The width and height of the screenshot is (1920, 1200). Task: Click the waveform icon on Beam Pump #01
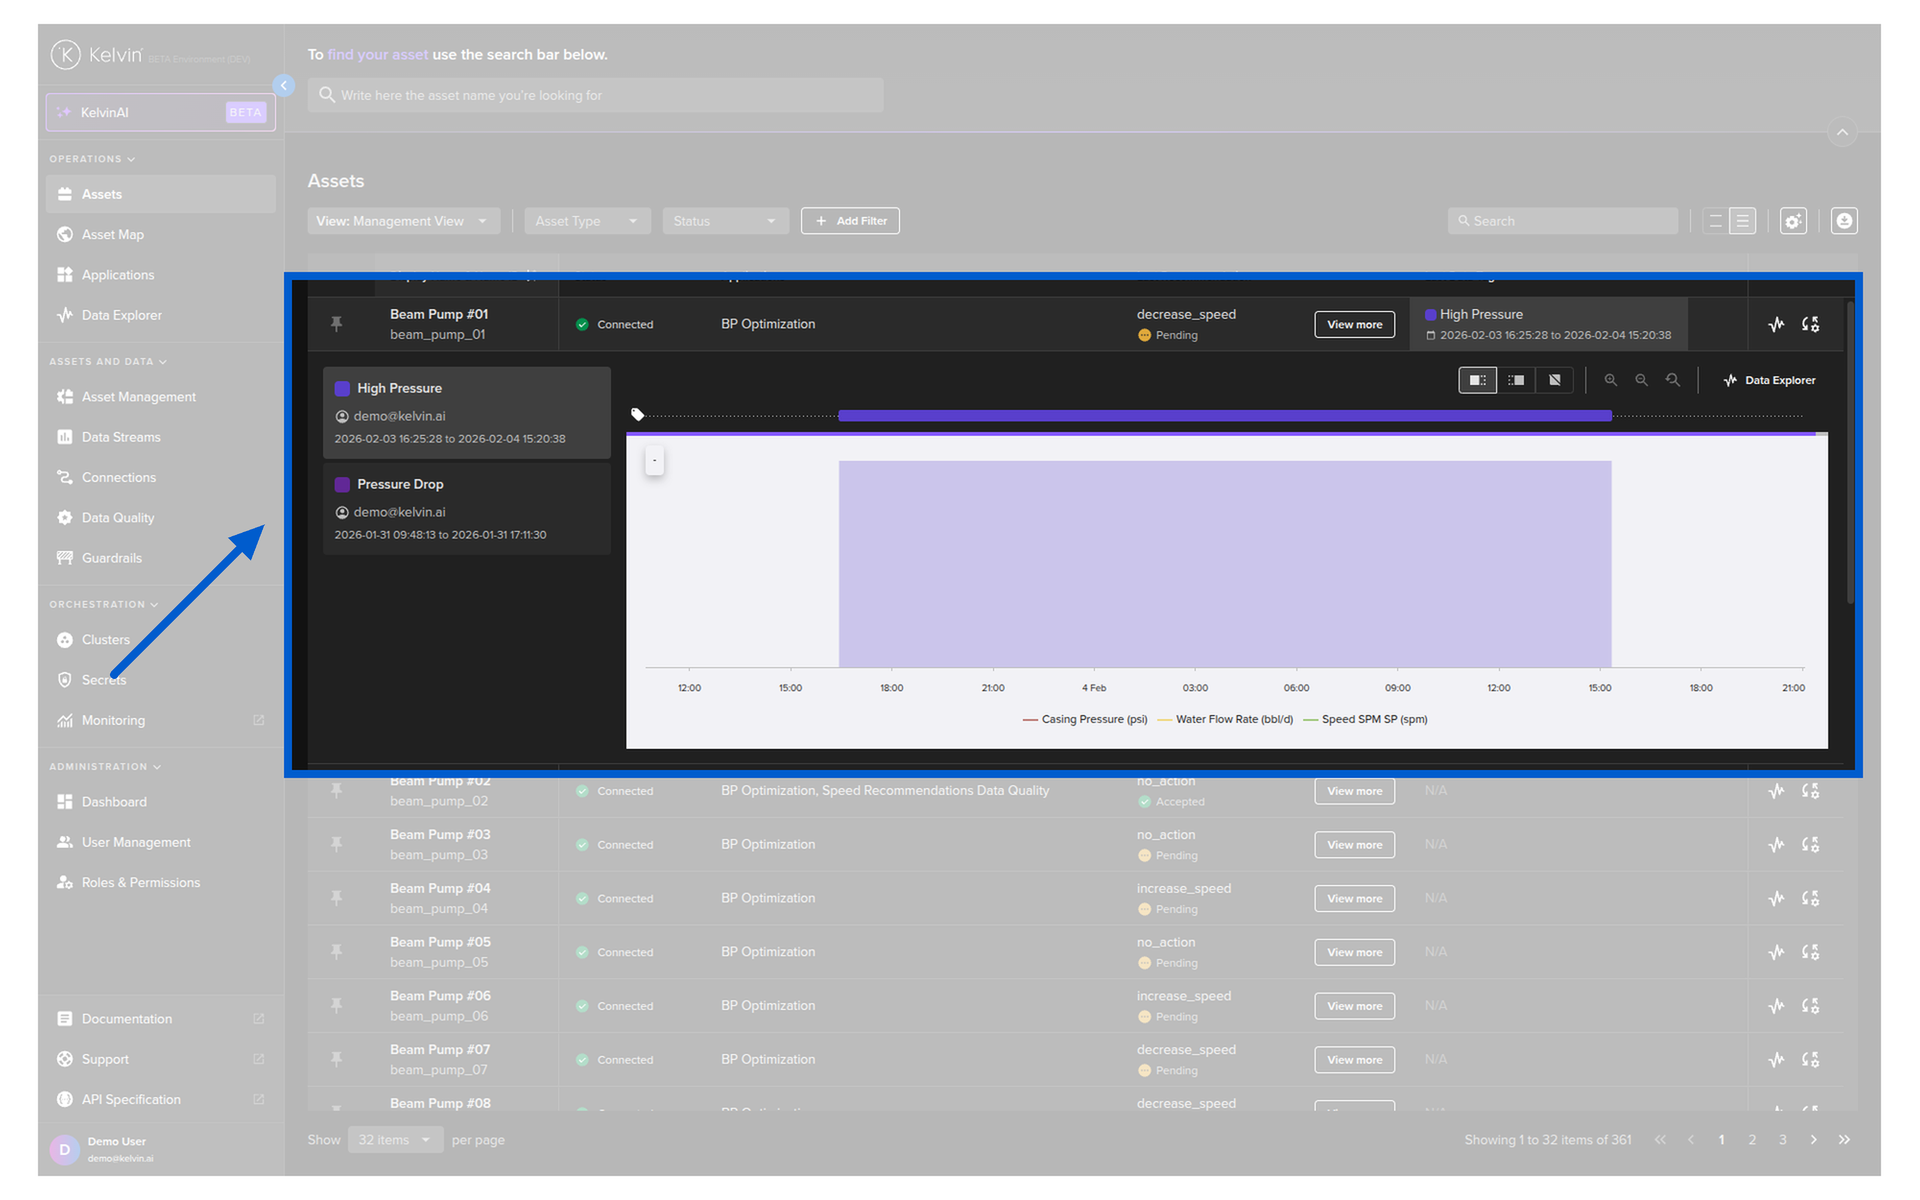tap(1776, 324)
